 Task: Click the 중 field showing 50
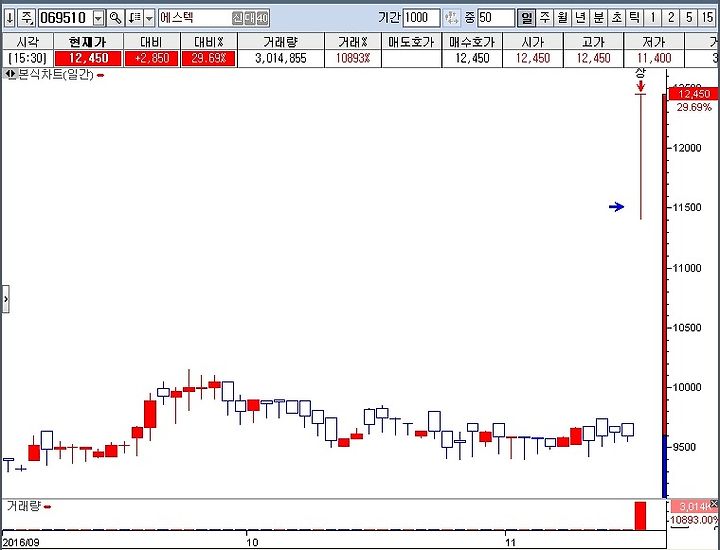495,18
